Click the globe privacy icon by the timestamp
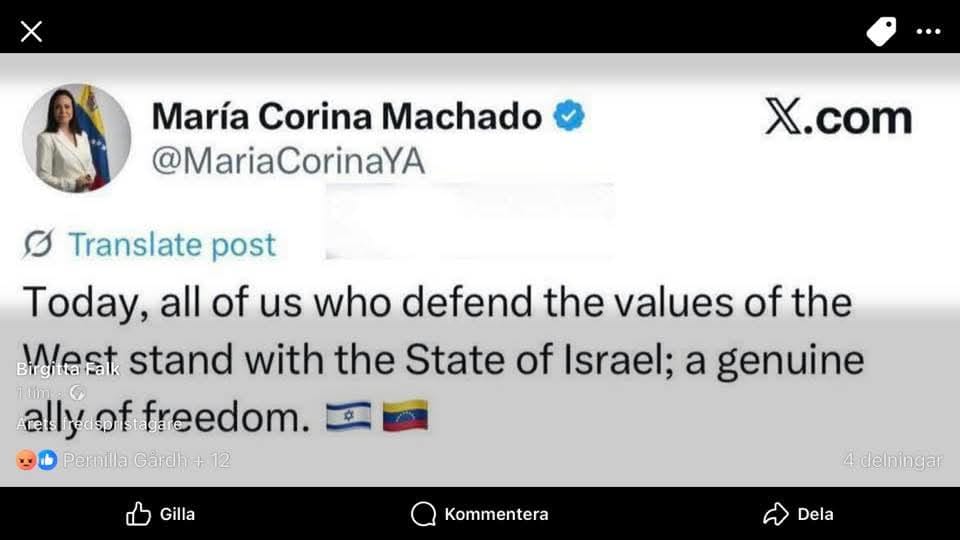The height and width of the screenshot is (540, 960). (x=77, y=393)
